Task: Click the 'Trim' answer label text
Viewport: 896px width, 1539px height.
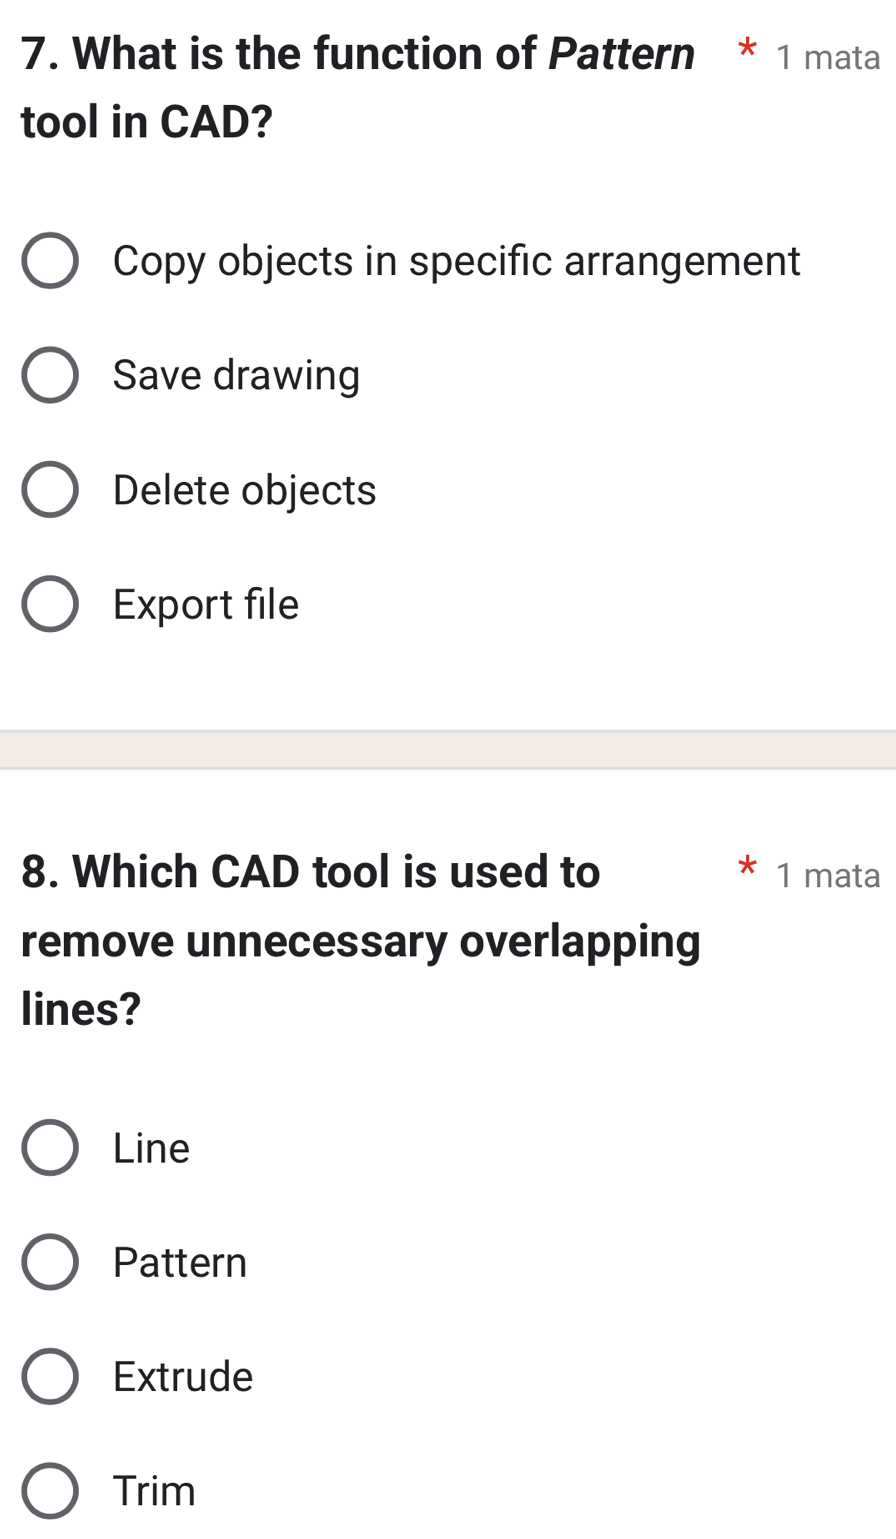Action: coord(154,1490)
